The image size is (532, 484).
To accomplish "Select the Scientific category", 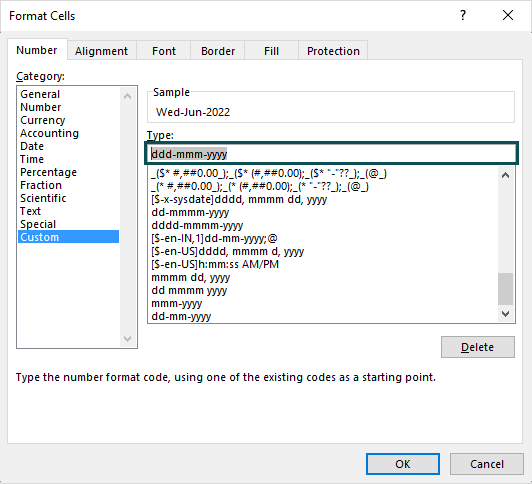I will pos(69,198).
